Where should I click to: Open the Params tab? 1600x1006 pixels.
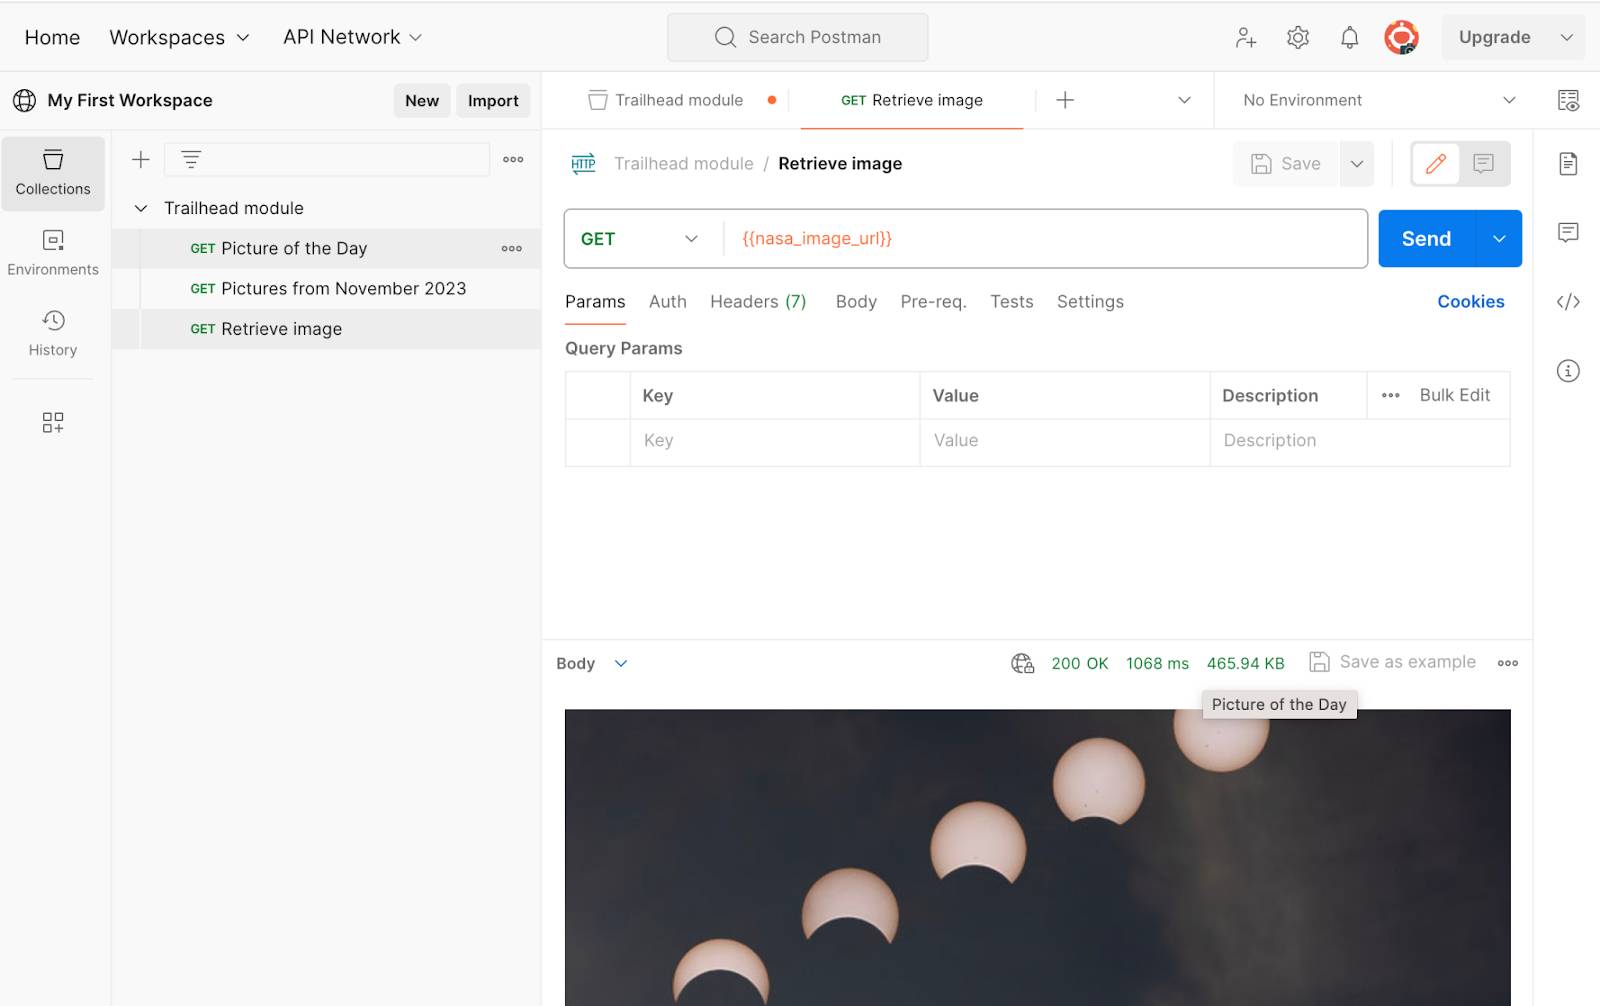[595, 302]
